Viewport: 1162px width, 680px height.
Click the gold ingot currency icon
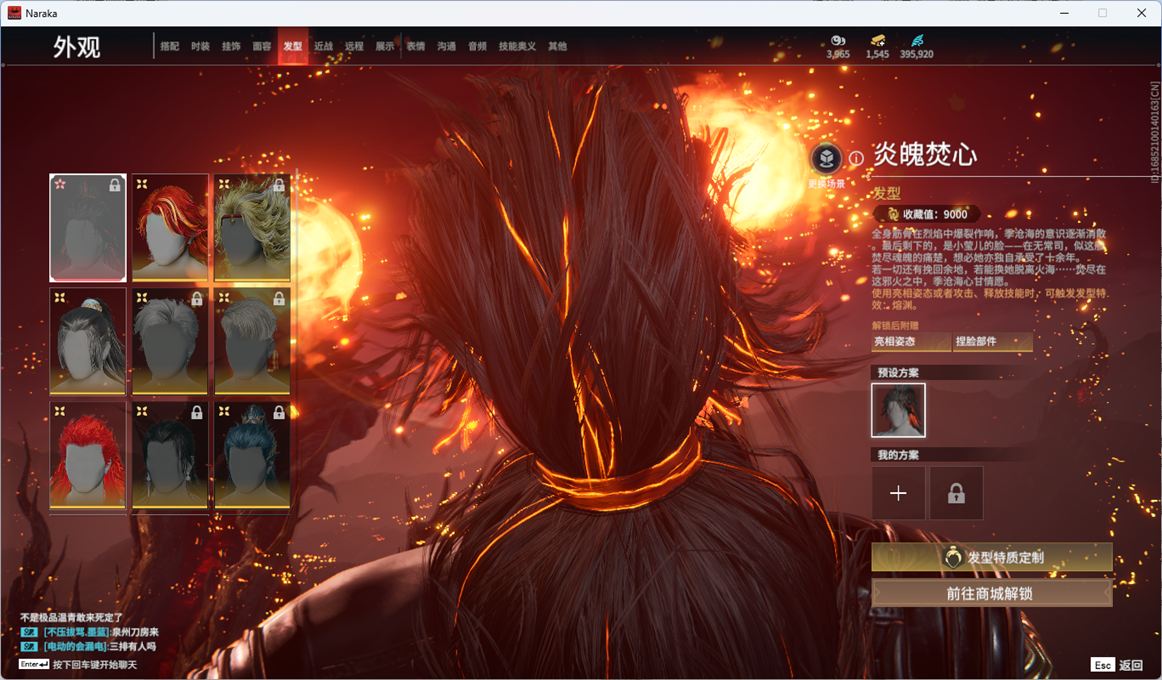click(x=877, y=41)
